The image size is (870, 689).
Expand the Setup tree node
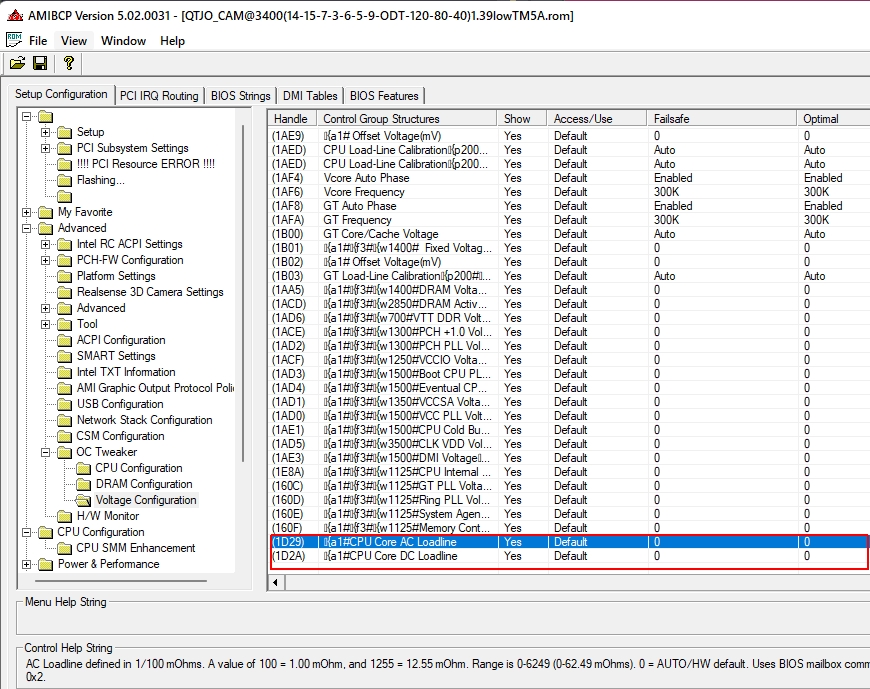pos(45,132)
